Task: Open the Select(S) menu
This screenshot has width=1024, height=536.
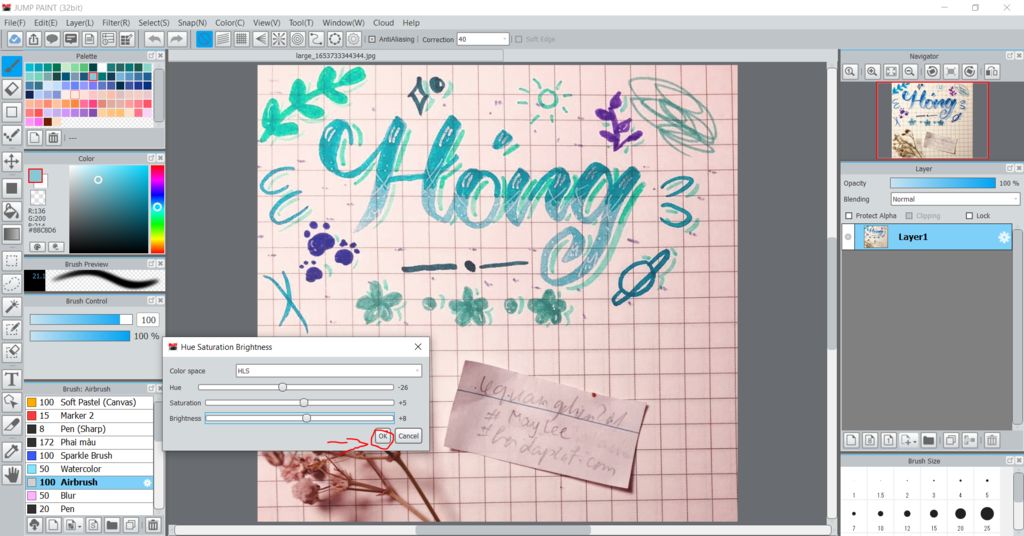Action: coord(154,22)
